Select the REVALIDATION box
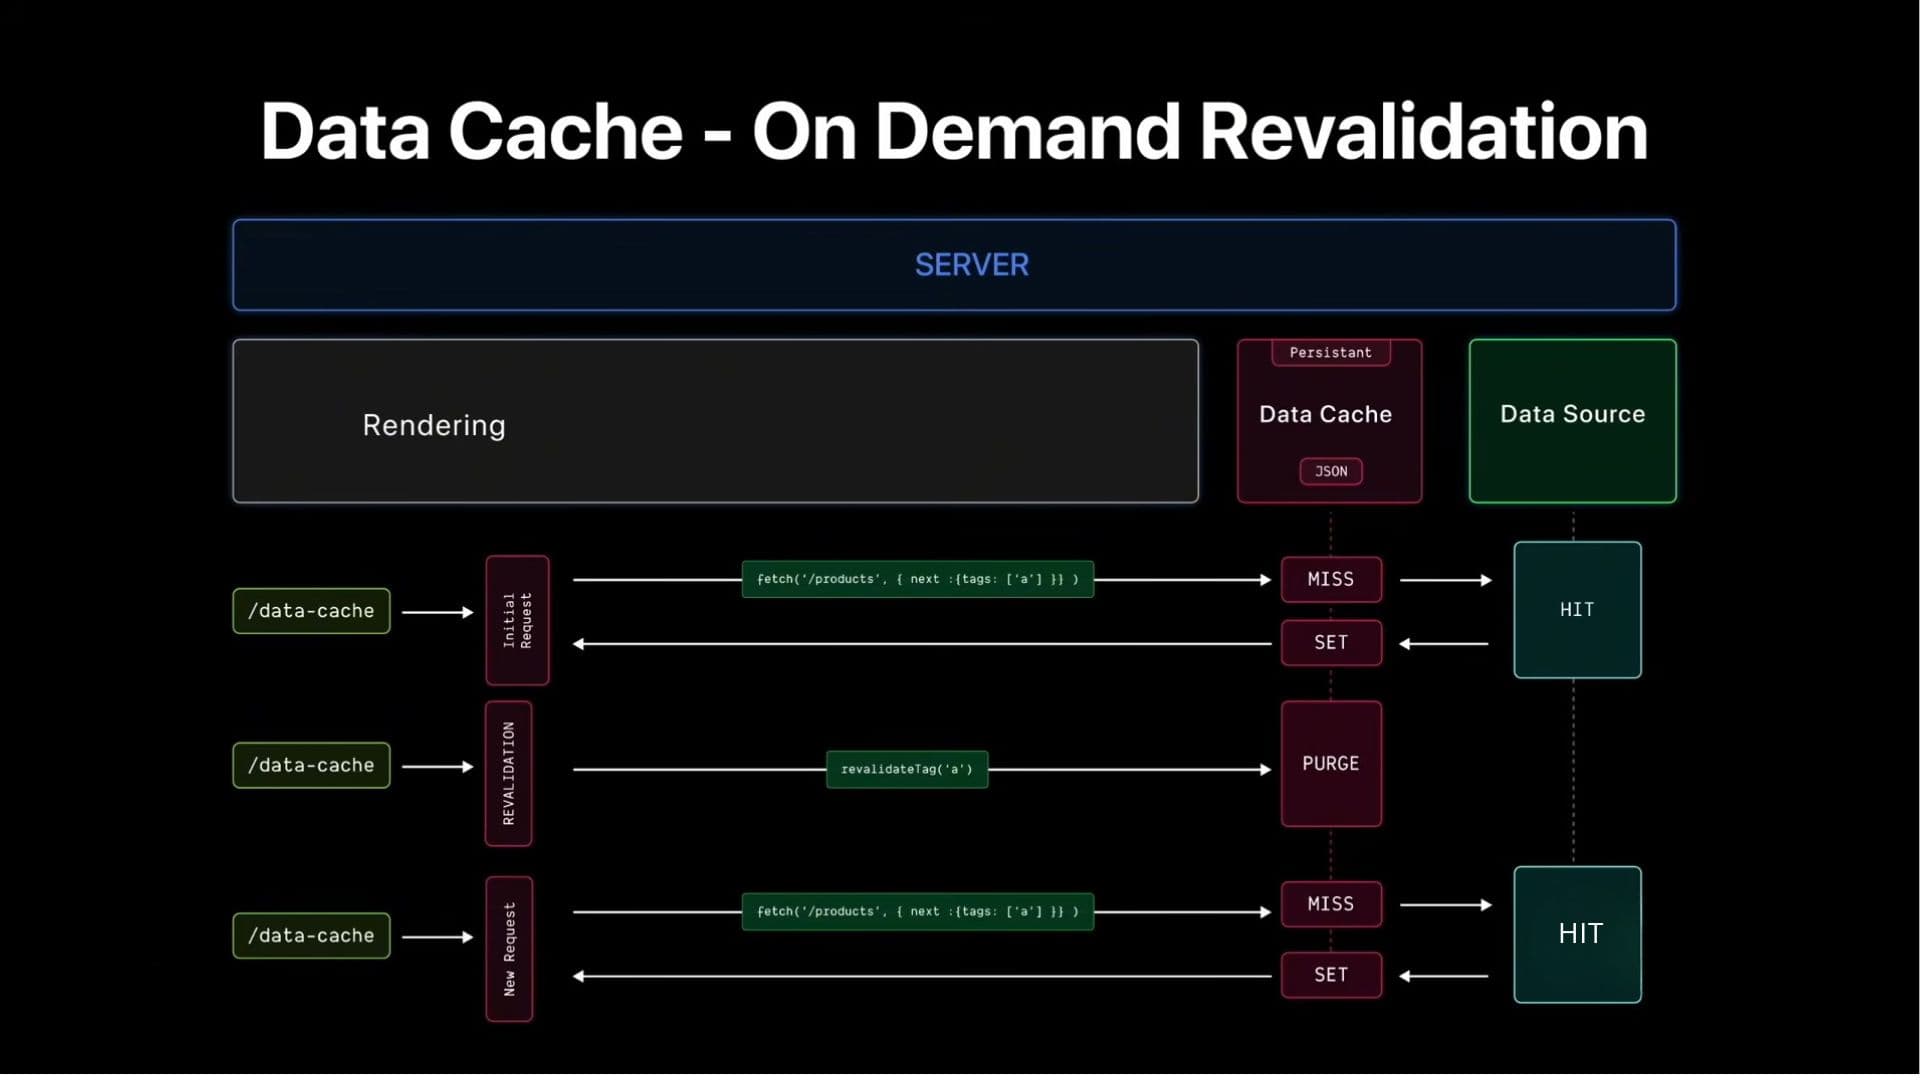 click(x=509, y=773)
